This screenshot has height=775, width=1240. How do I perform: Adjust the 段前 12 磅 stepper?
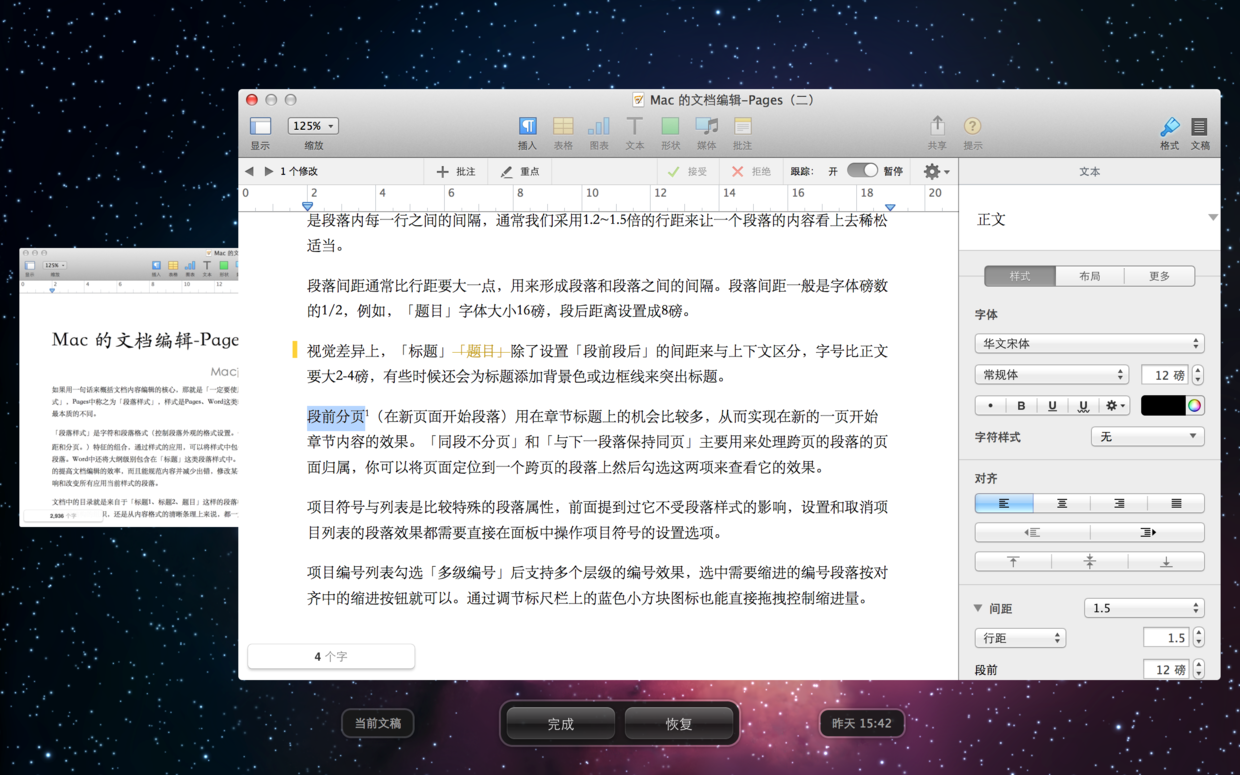1198,669
